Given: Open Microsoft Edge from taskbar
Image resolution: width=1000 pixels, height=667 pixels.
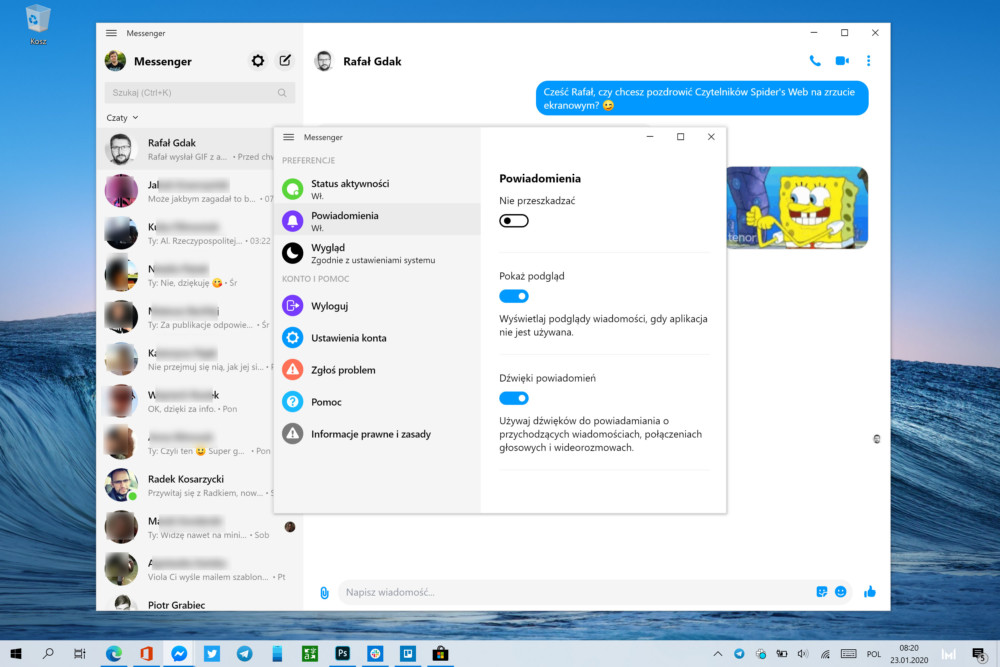Looking at the screenshot, I should [x=114, y=653].
